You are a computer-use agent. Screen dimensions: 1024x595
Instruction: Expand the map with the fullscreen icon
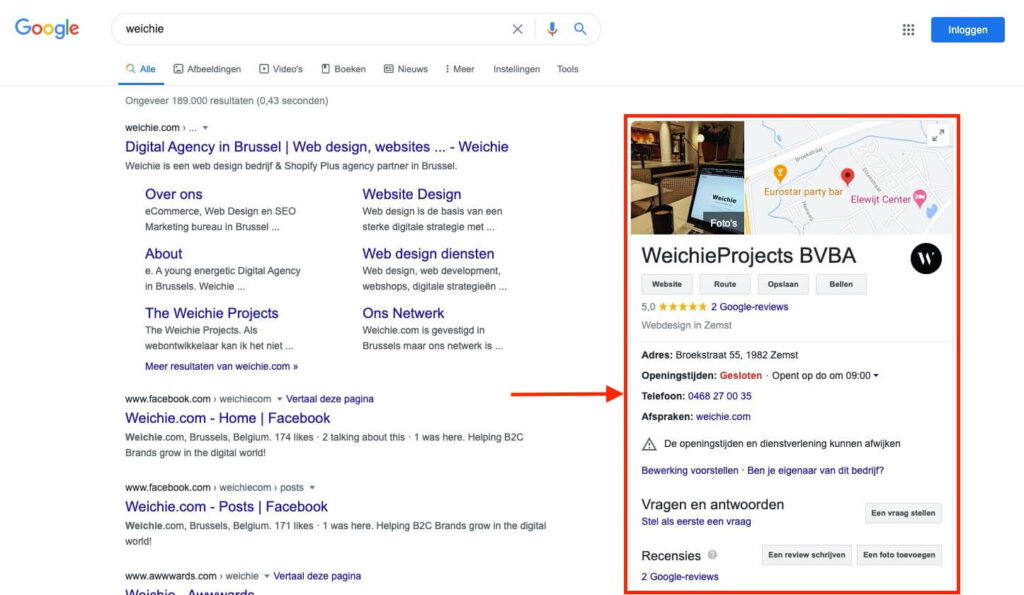pos(938,135)
